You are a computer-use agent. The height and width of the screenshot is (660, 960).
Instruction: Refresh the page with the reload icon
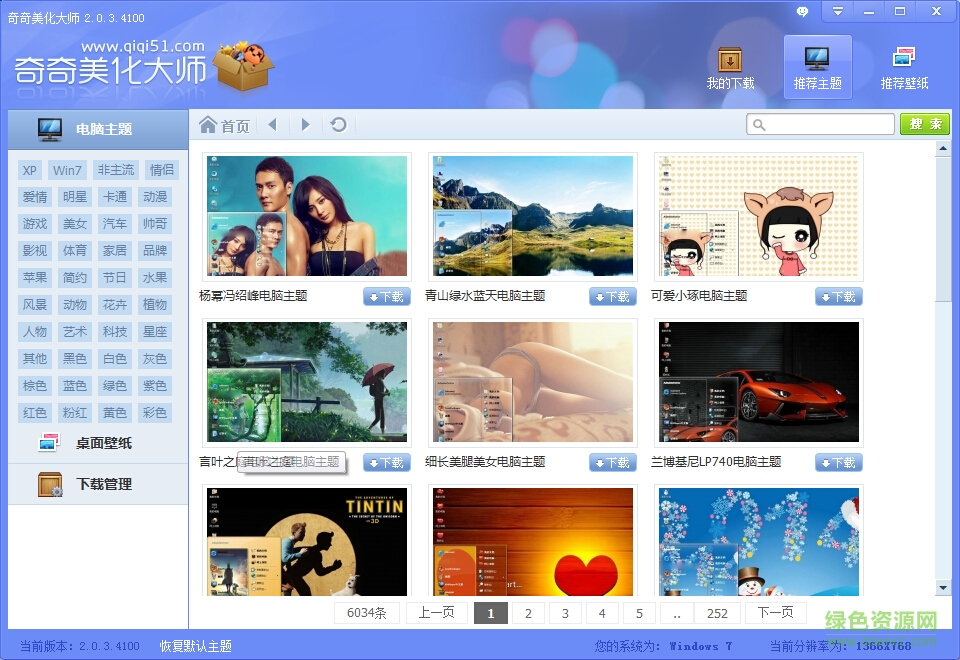[338, 123]
